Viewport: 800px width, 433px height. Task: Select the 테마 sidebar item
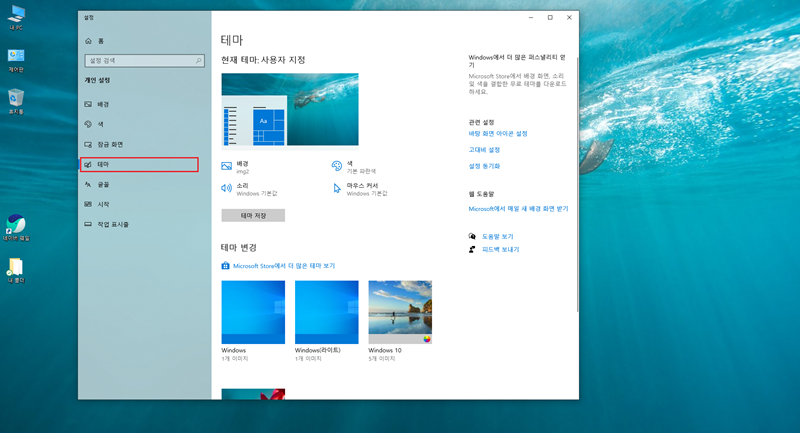(x=139, y=164)
